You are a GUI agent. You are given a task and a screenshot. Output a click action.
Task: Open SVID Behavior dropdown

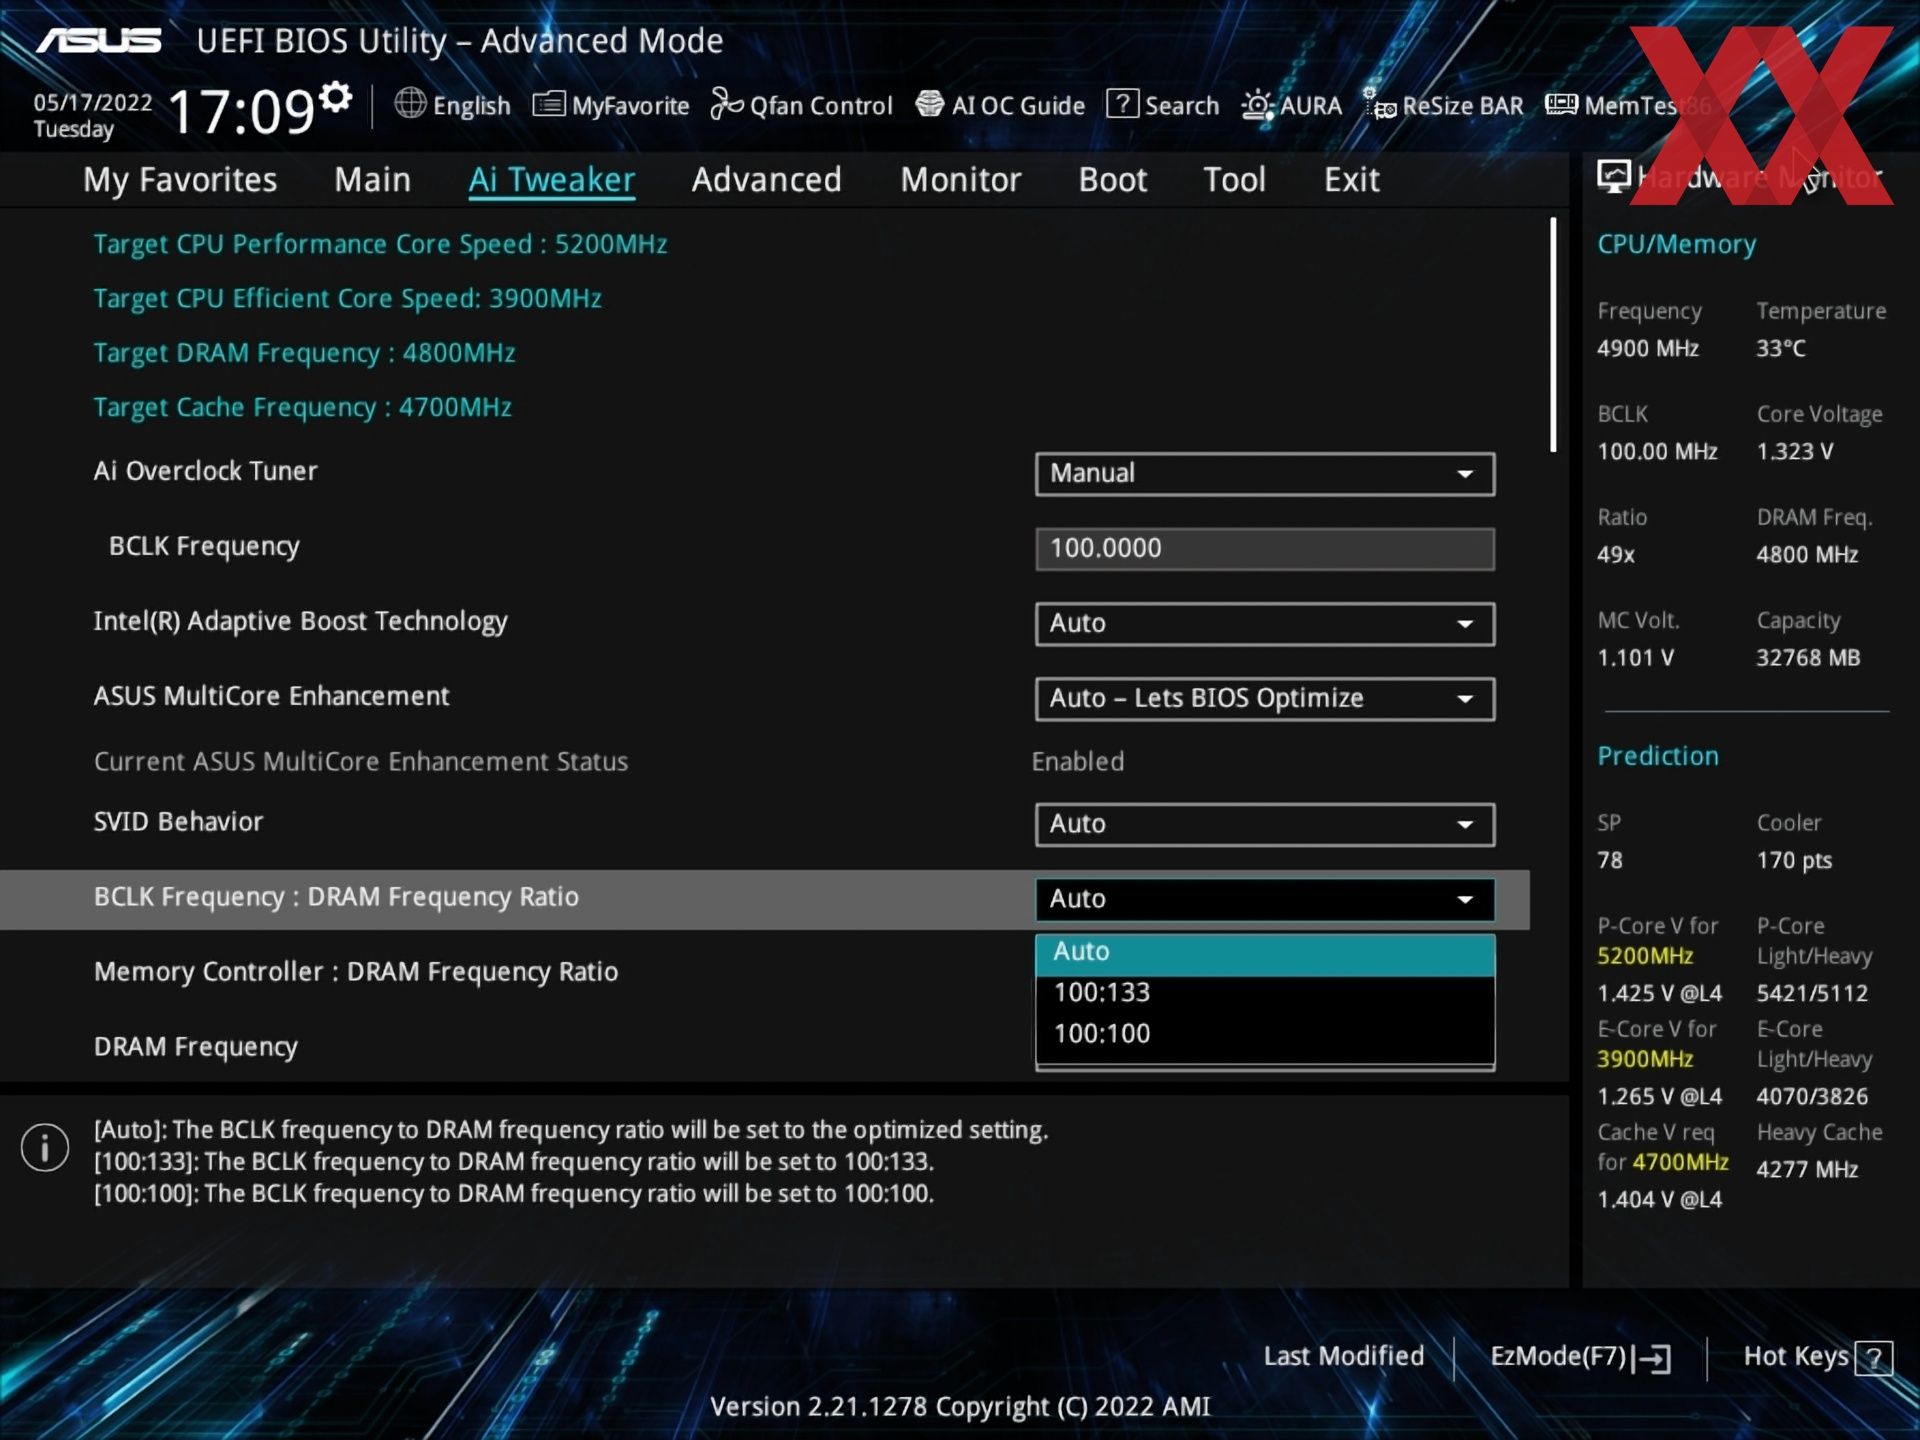click(x=1264, y=825)
